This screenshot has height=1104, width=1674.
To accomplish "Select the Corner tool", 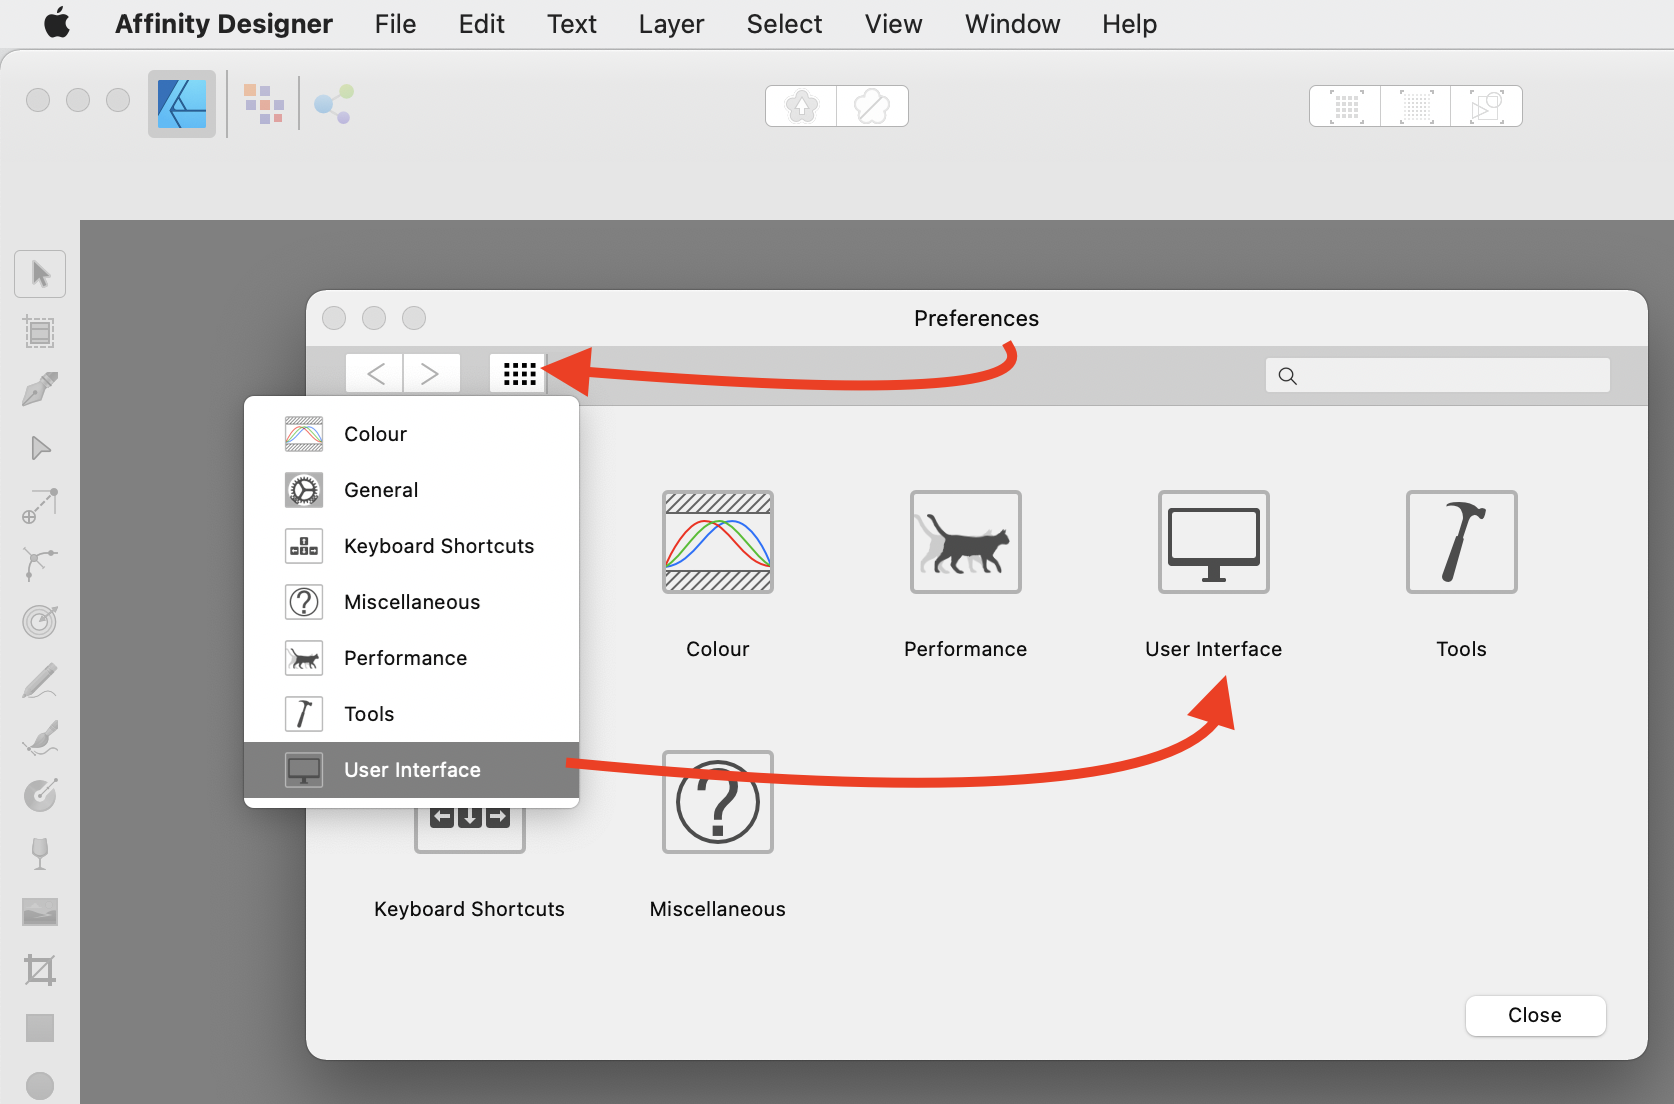I will pos(40,564).
